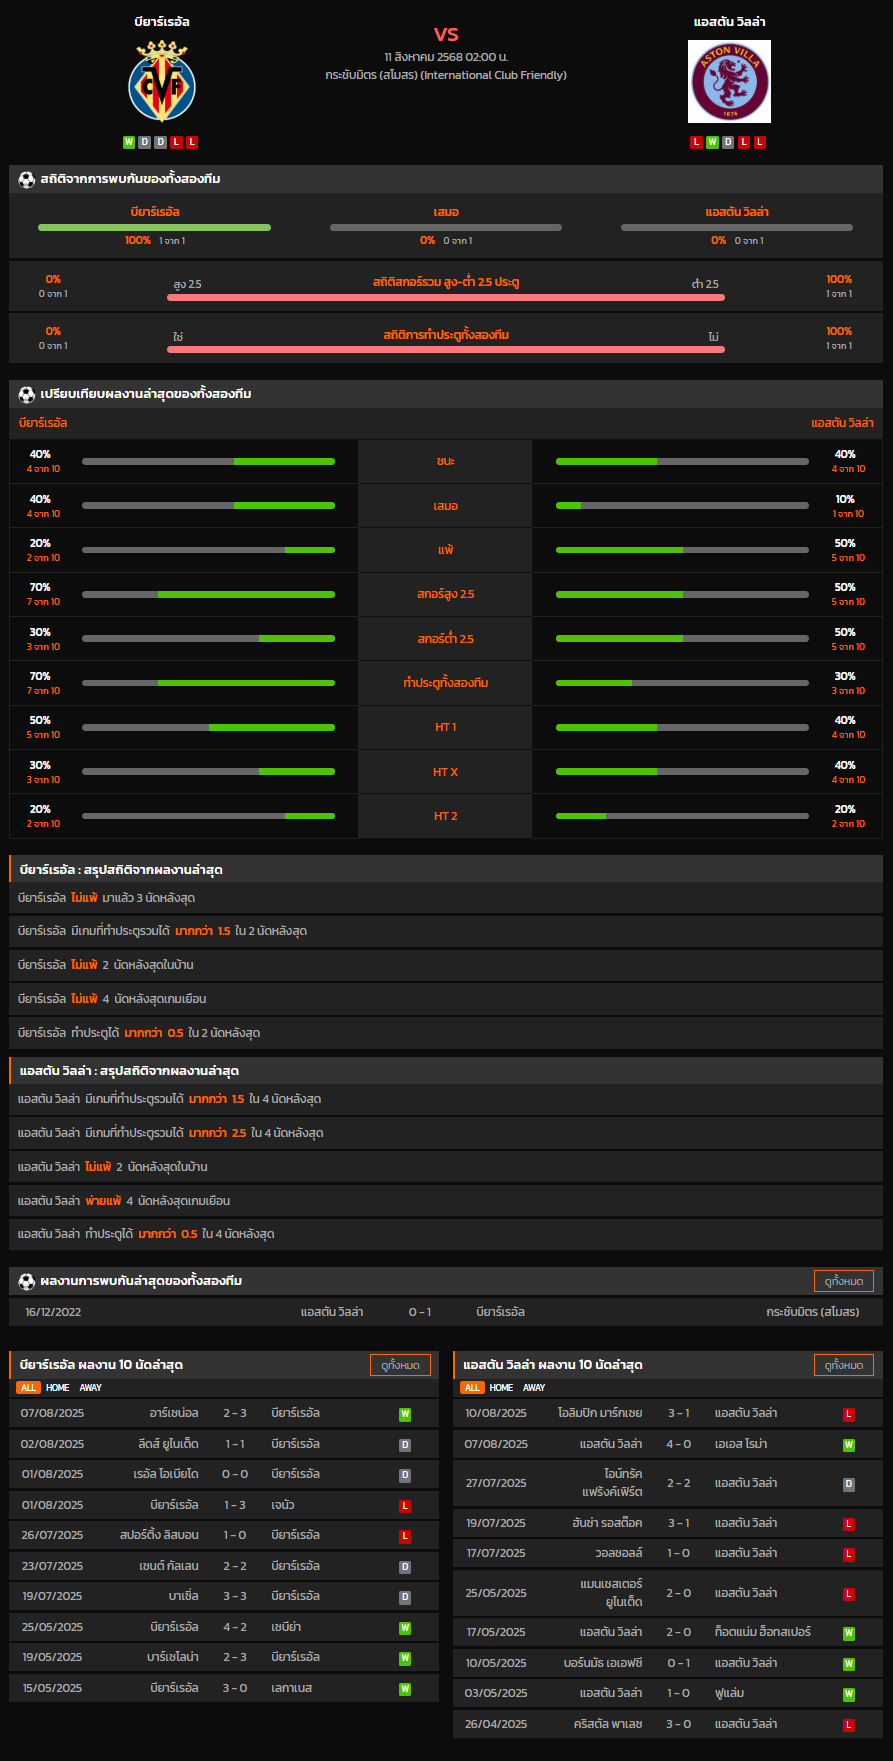Select the AWAY tab in Villarreal last 10 matches
Viewport: 893px width, 1761px height.
click(x=91, y=1388)
